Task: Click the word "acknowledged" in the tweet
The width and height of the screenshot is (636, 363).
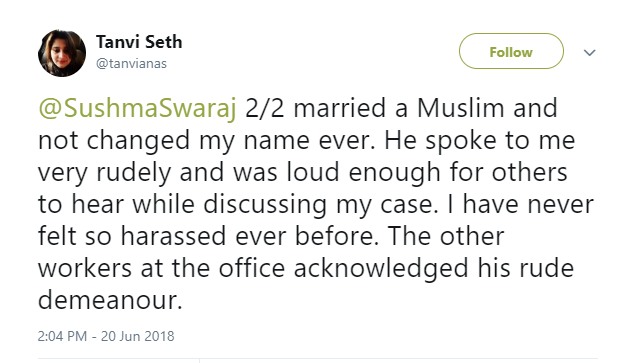Action: coord(381,268)
